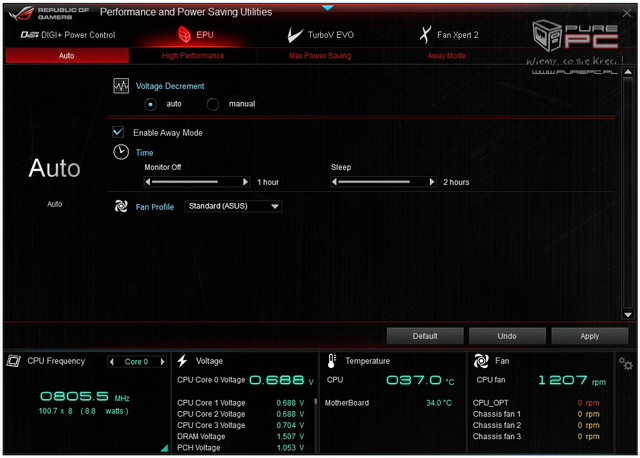Click the CPU Core 1 Voltage row
Image resolution: width=640 pixels, height=458 pixels.
[241, 403]
